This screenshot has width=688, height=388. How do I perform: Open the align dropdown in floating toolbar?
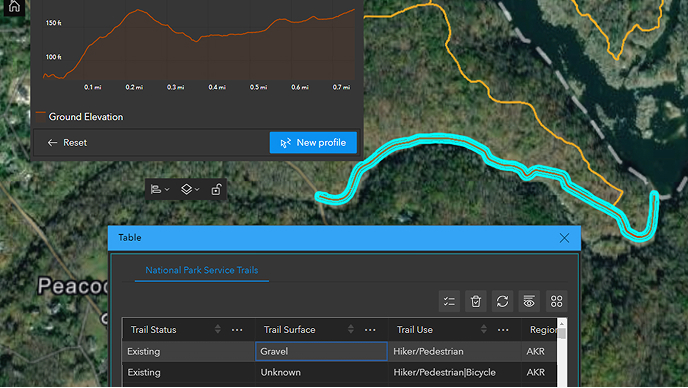(x=160, y=190)
